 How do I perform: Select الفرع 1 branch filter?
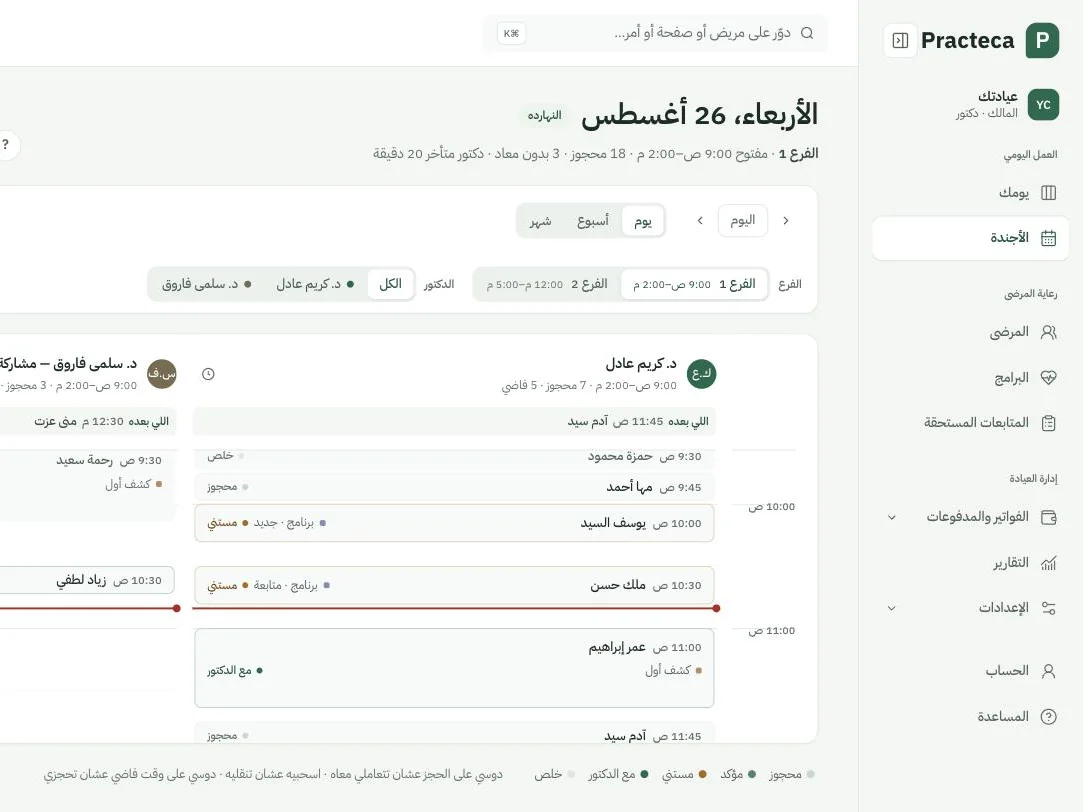coord(694,284)
